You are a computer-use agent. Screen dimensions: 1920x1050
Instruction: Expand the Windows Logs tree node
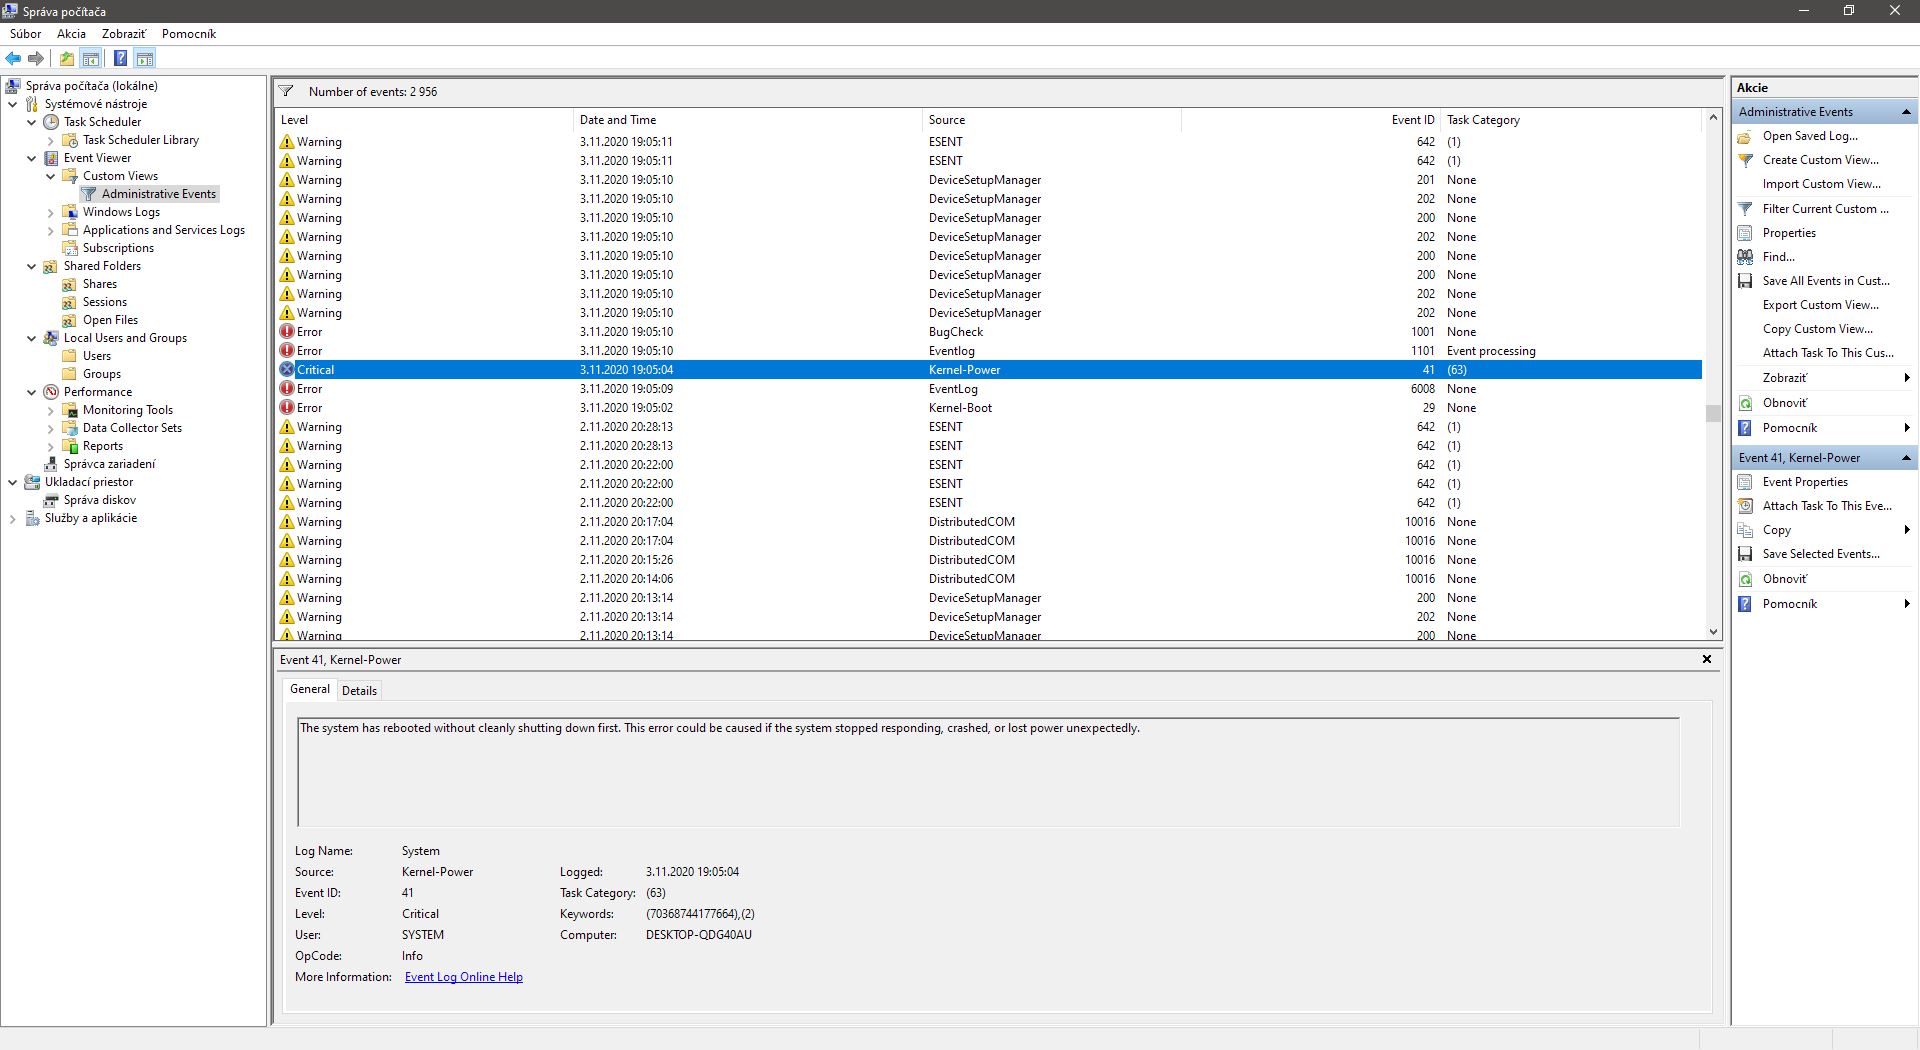pyautogui.click(x=51, y=212)
